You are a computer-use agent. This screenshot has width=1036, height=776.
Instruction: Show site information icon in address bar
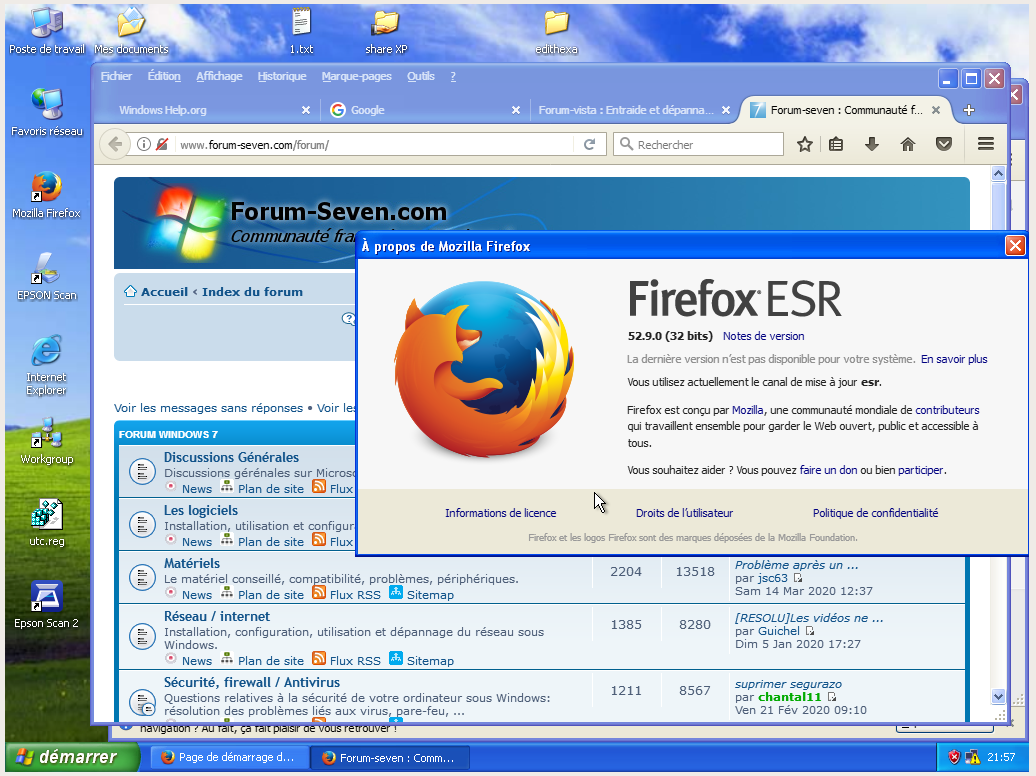point(143,144)
